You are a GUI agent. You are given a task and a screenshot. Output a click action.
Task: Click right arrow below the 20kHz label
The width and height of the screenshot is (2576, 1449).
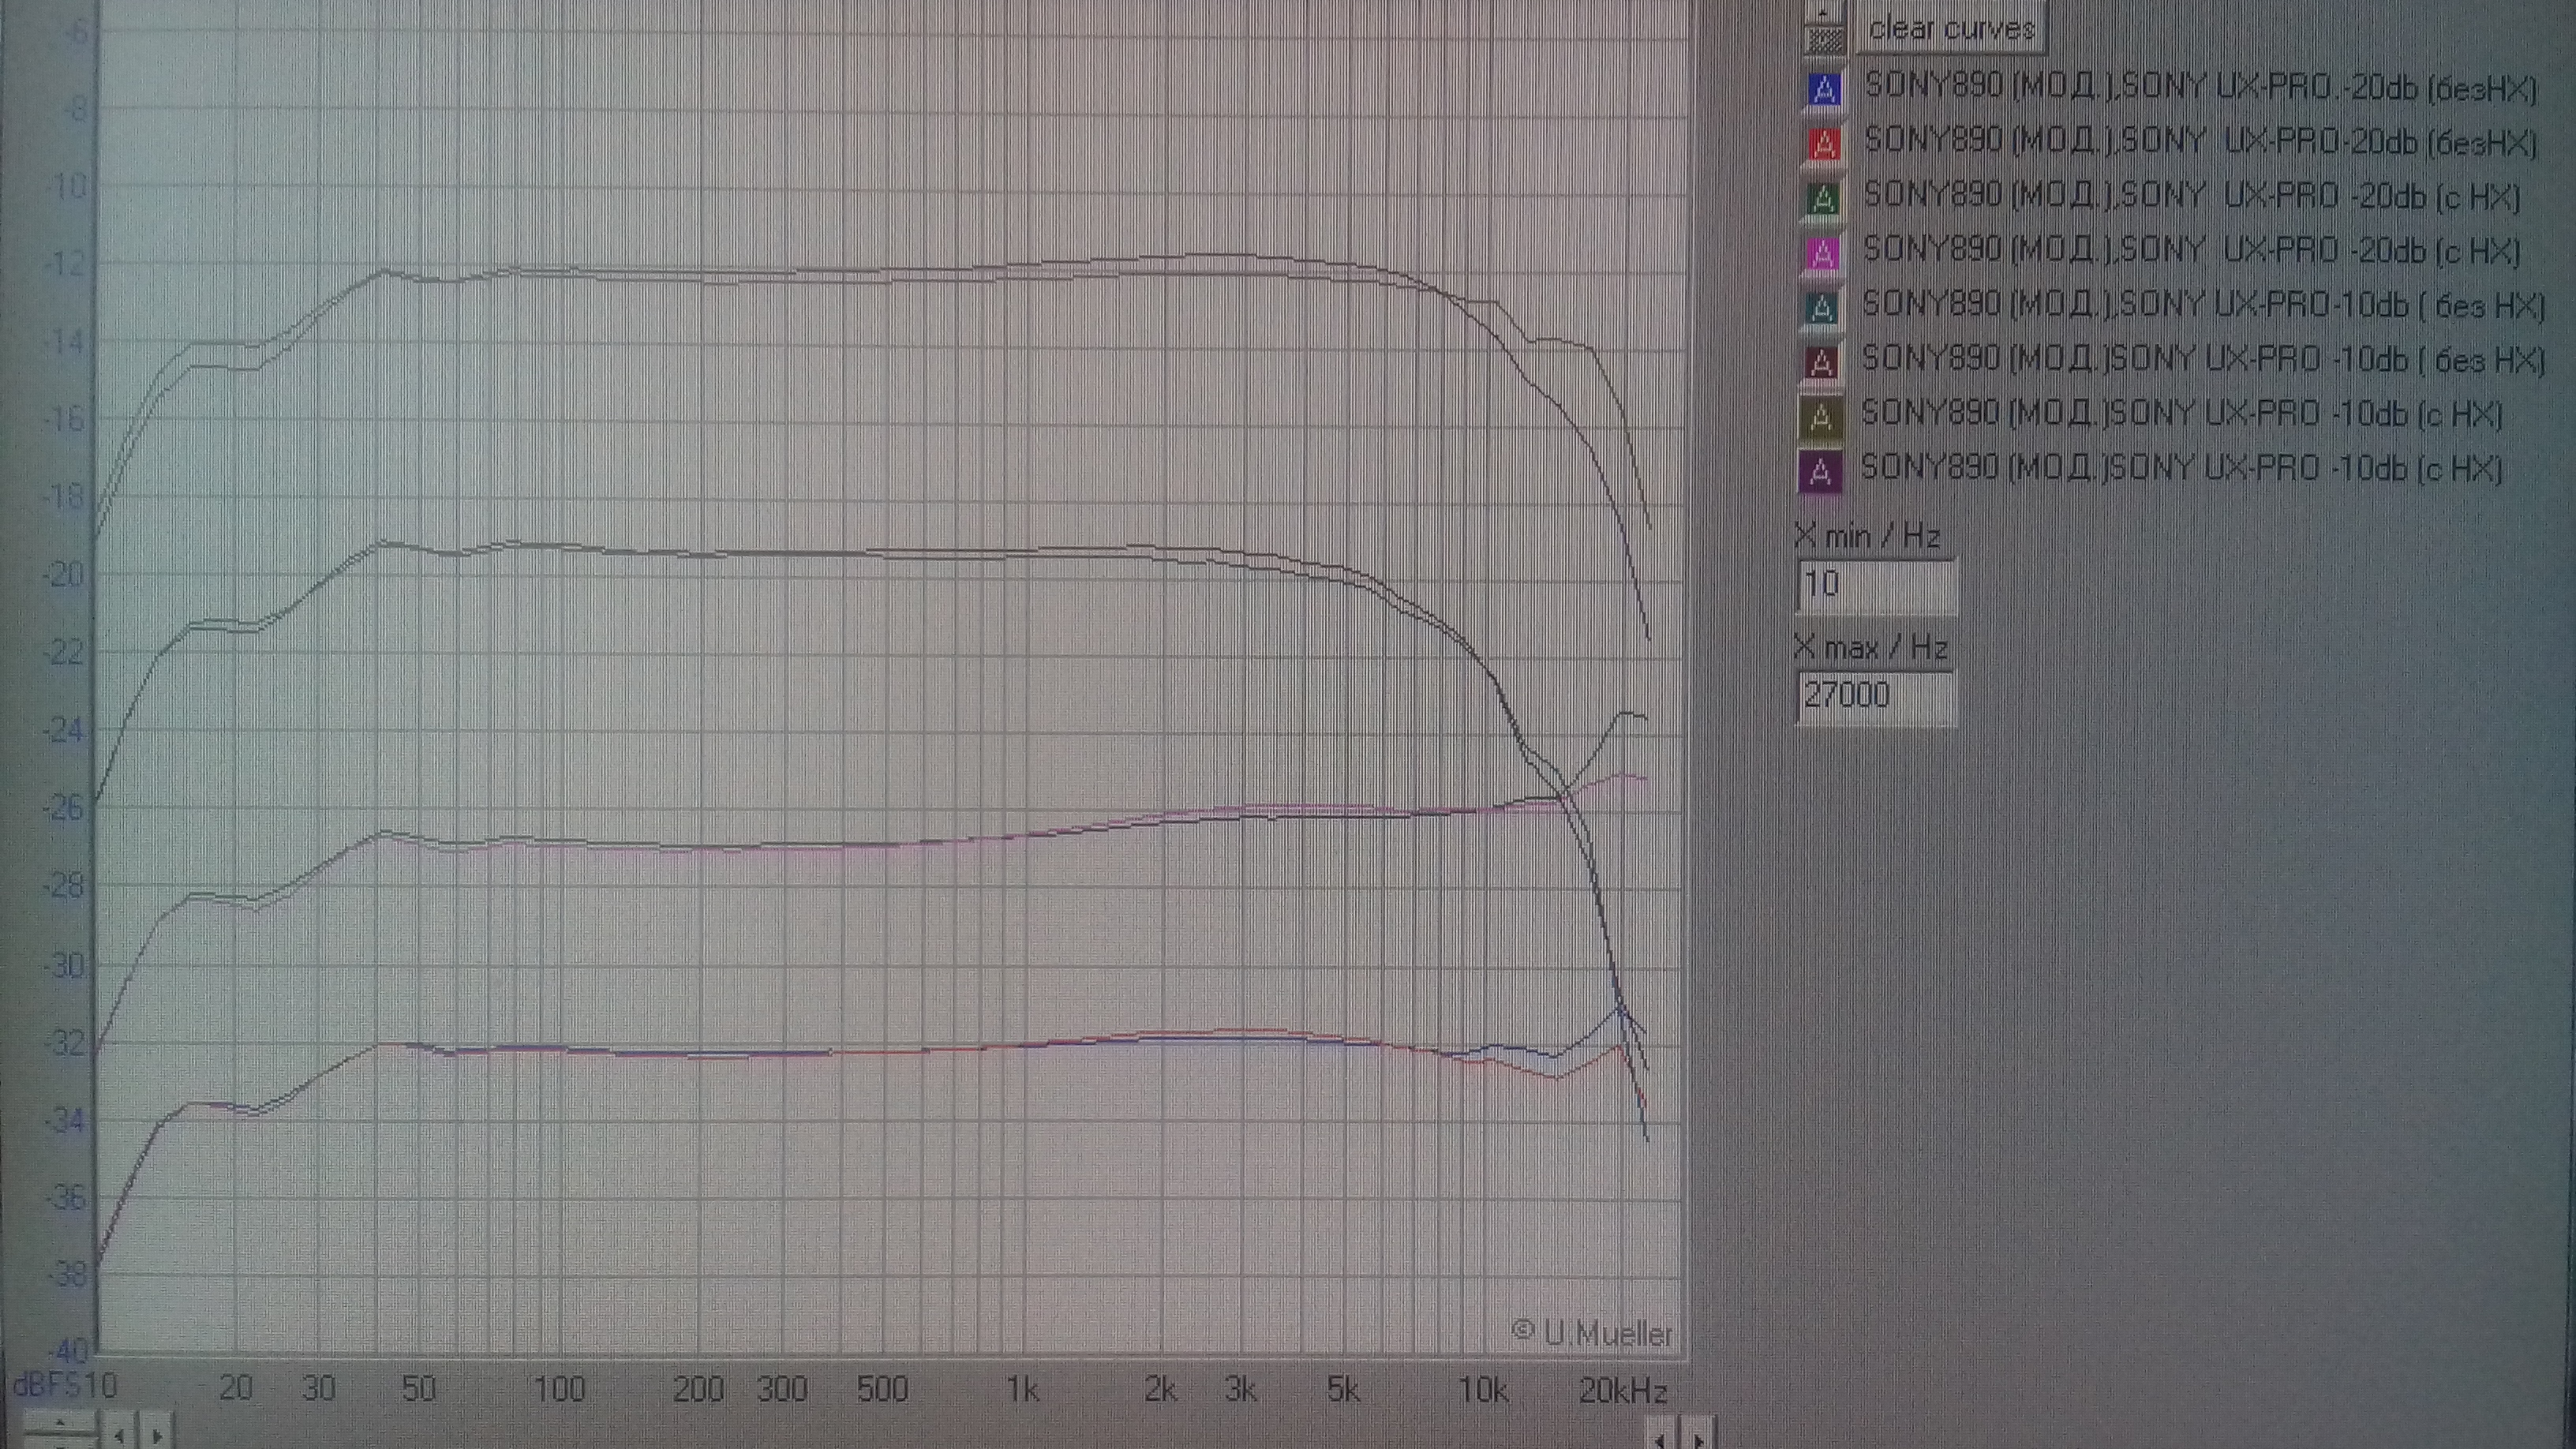[1698, 1439]
